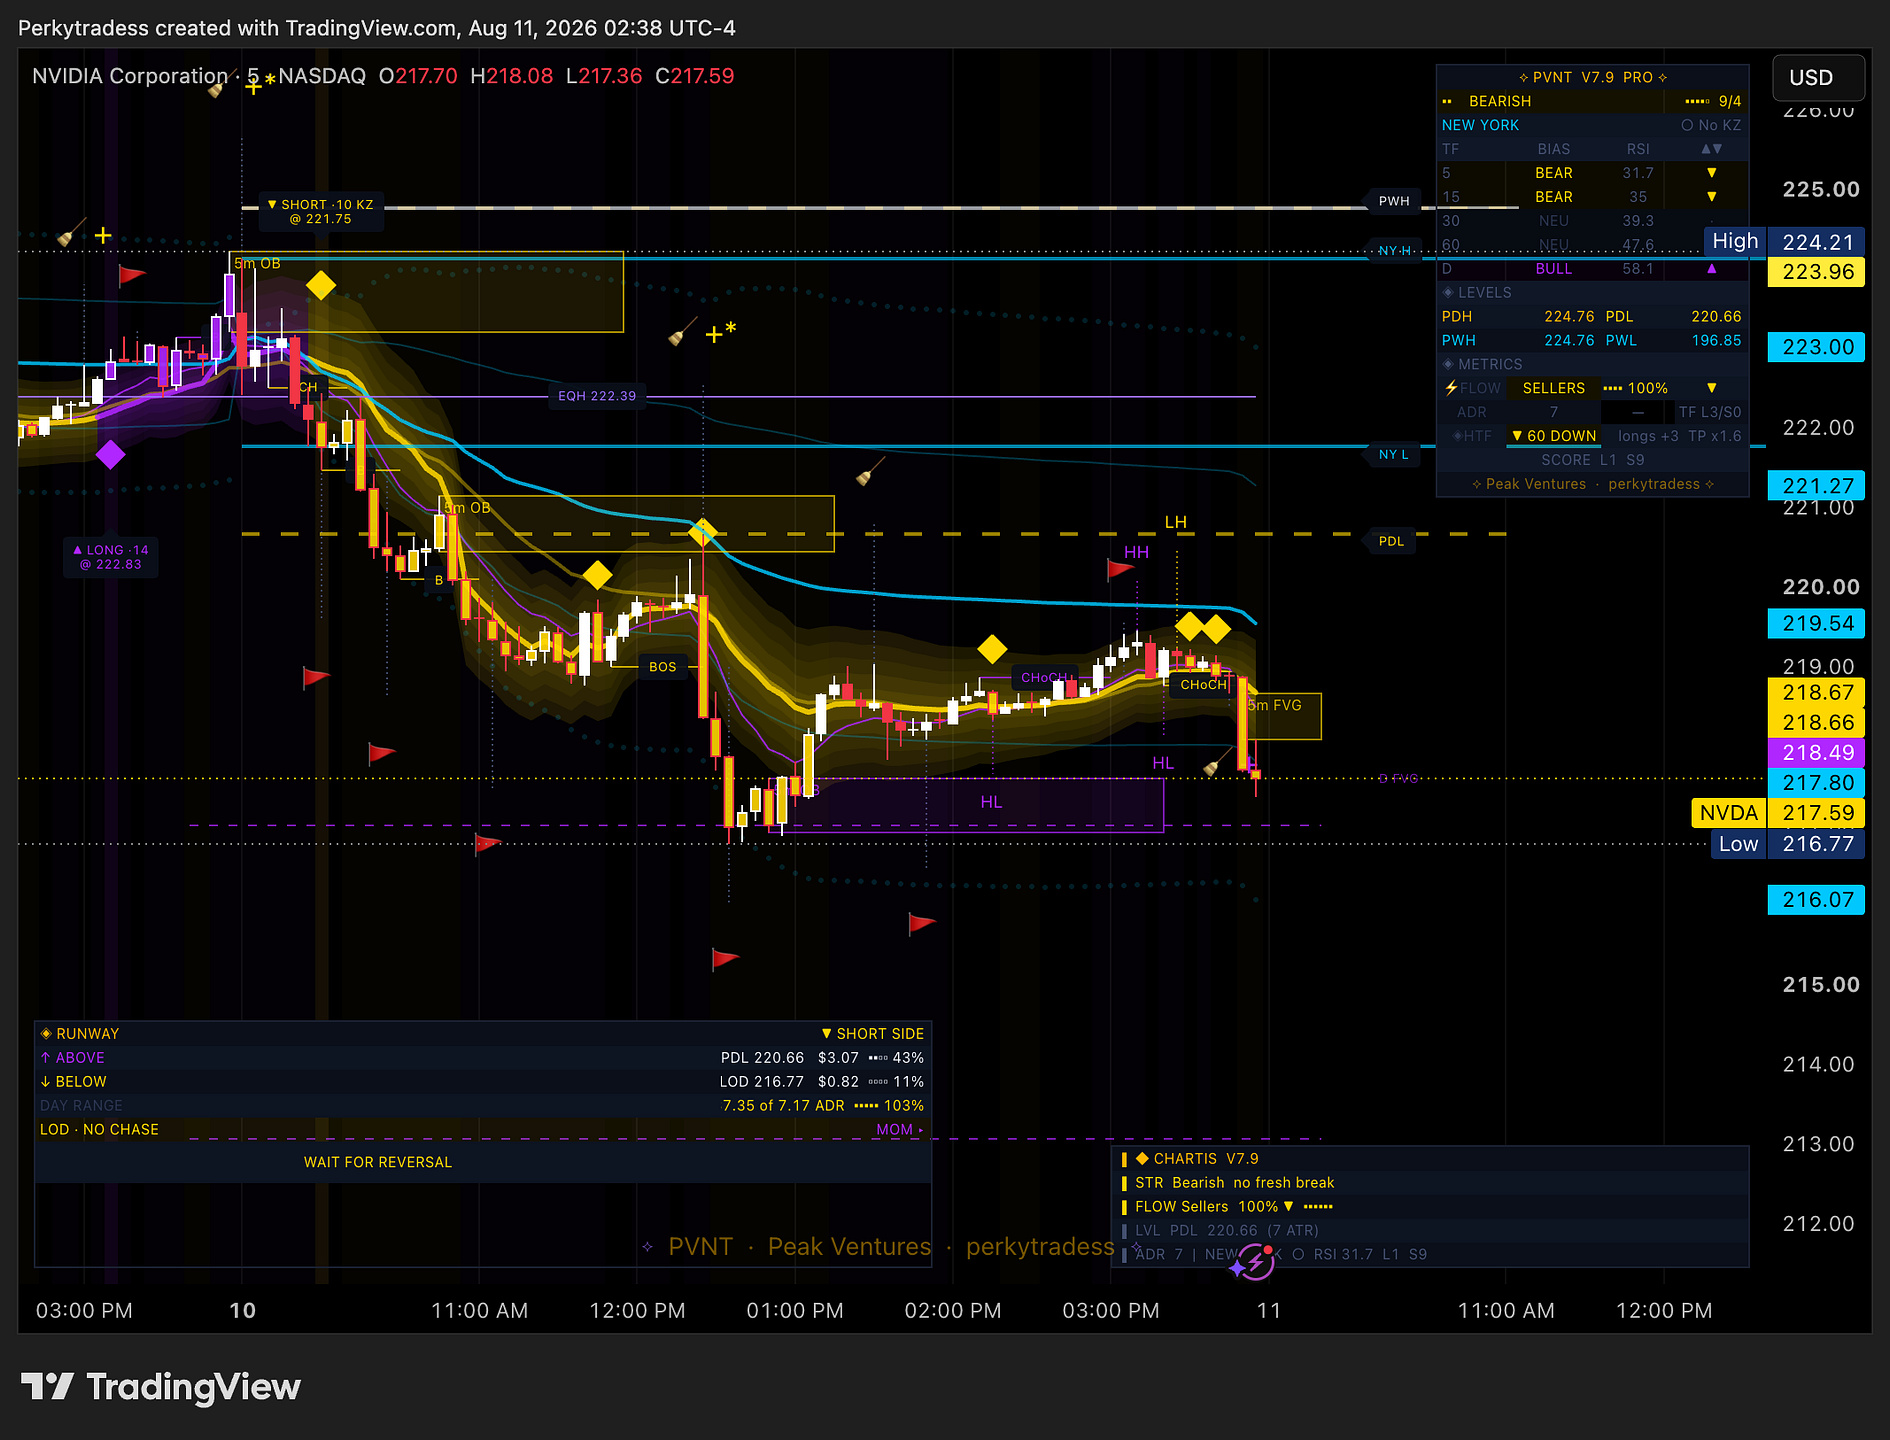Click RSI value 31.7 in the 5 row

(x=1637, y=173)
